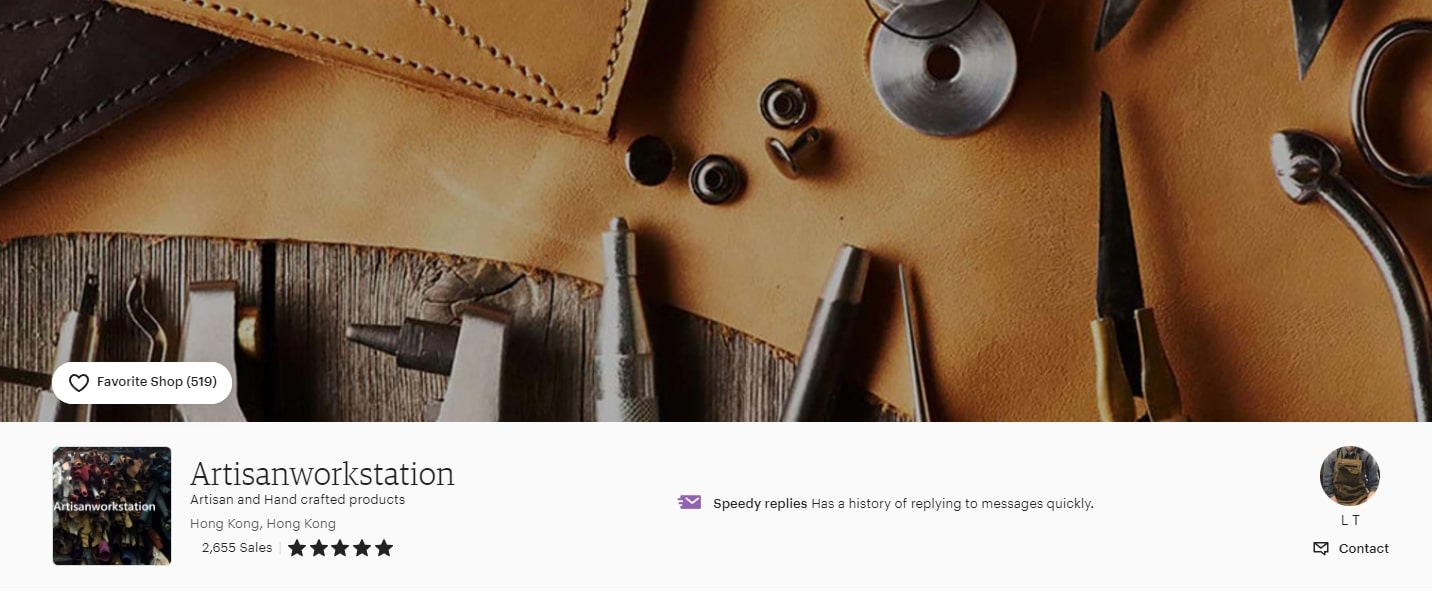Open the shop owner's round avatar photo
Screen dimensions: 1432x606
click(x=1350, y=476)
